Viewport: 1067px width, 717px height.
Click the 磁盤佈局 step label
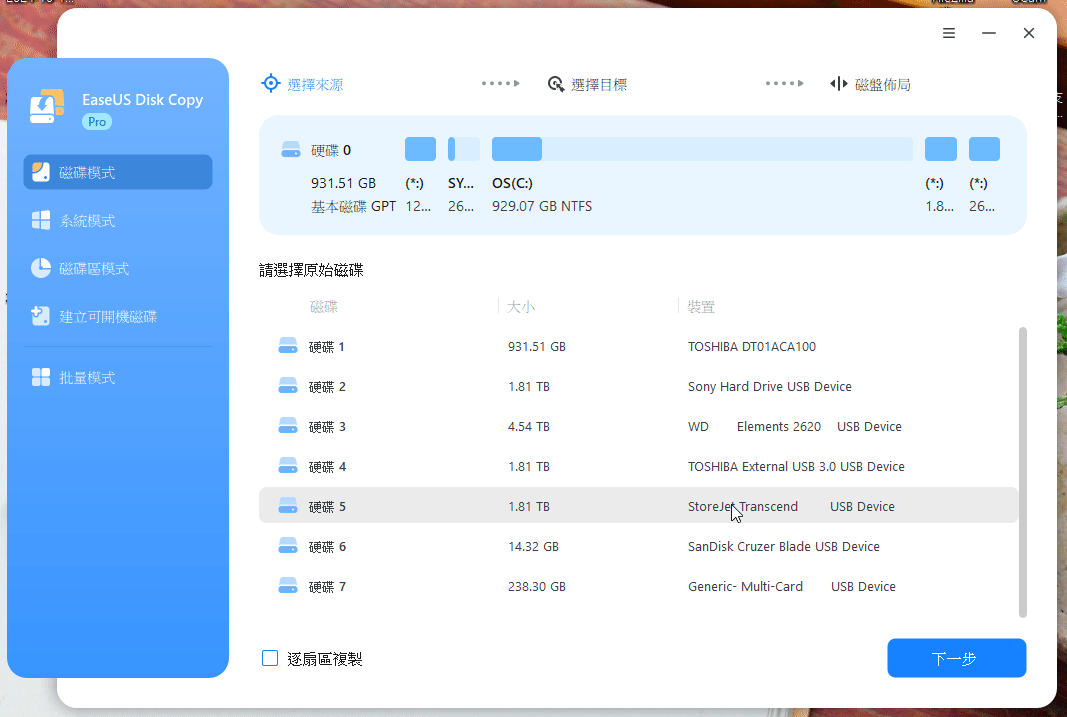[x=883, y=84]
